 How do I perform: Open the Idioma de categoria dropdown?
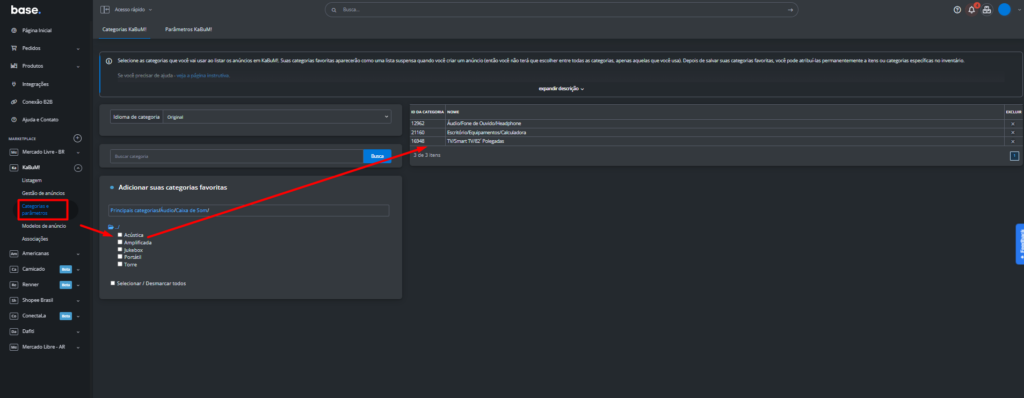tap(277, 116)
